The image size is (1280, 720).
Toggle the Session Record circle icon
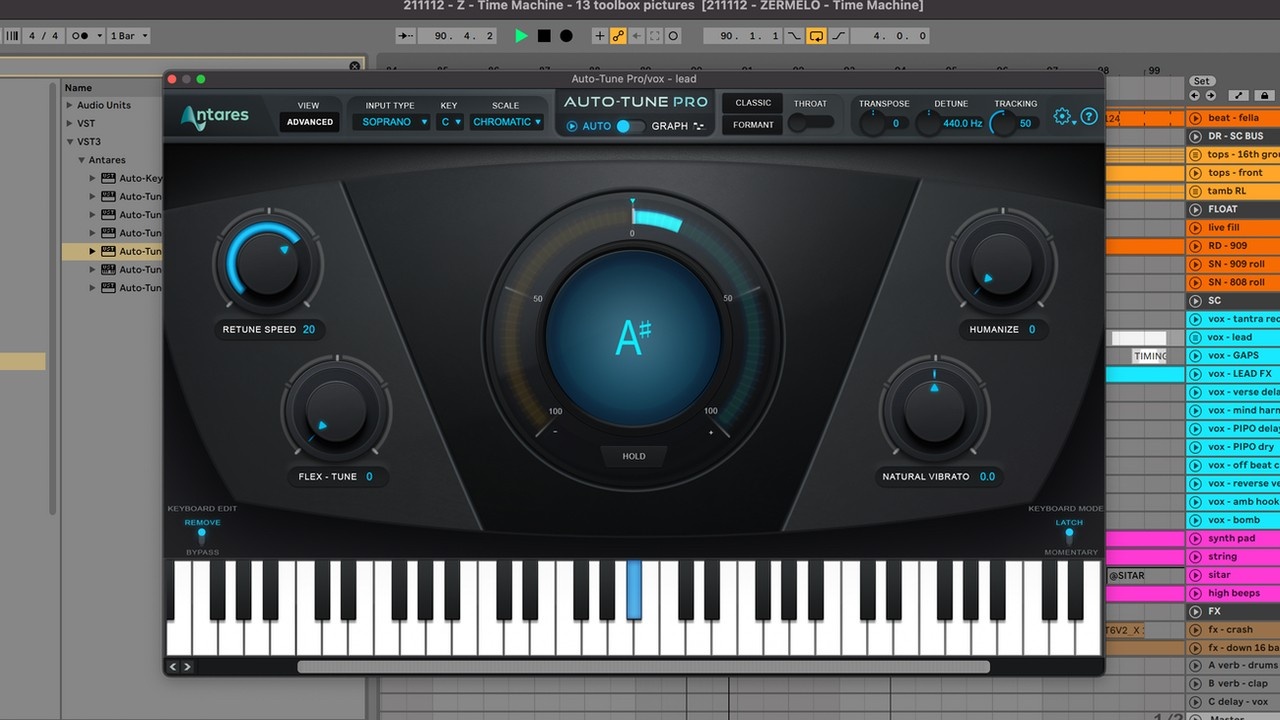(673, 36)
